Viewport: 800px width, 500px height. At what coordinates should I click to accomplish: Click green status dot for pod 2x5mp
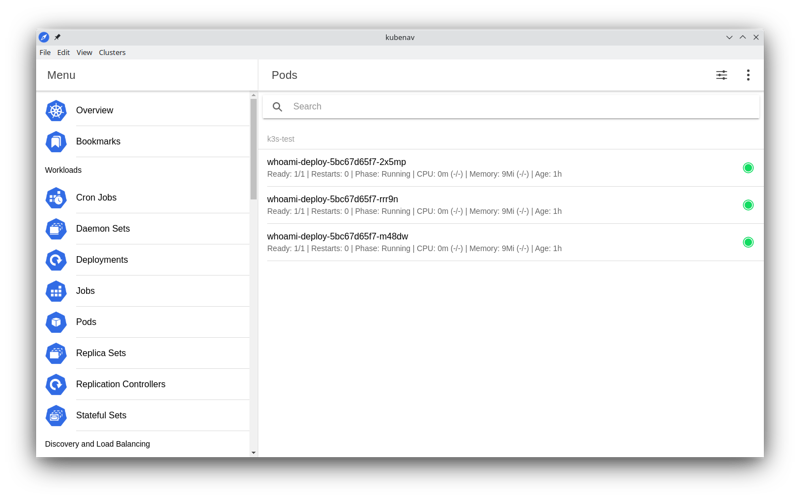pyautogui.click(x=748, y=168)
